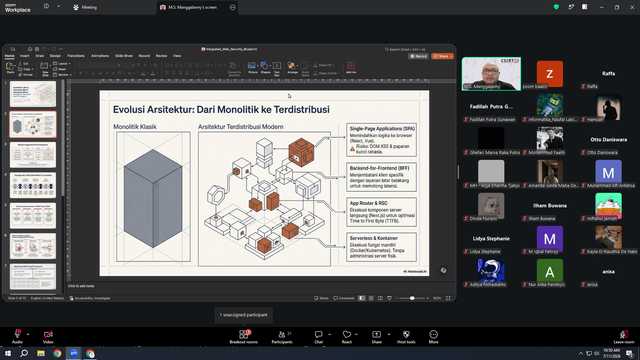Click the PowerPoint Record button top right
The width and height of the screenshot is (640, 360).
pyautogui.click(x=418, y=56)
